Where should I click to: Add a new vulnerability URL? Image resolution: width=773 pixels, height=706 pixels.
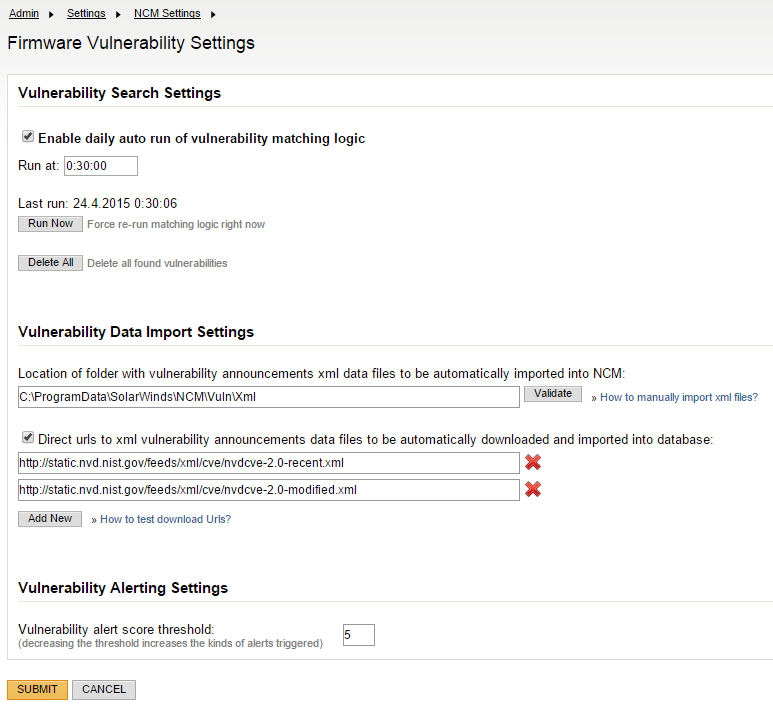[50, 519]
